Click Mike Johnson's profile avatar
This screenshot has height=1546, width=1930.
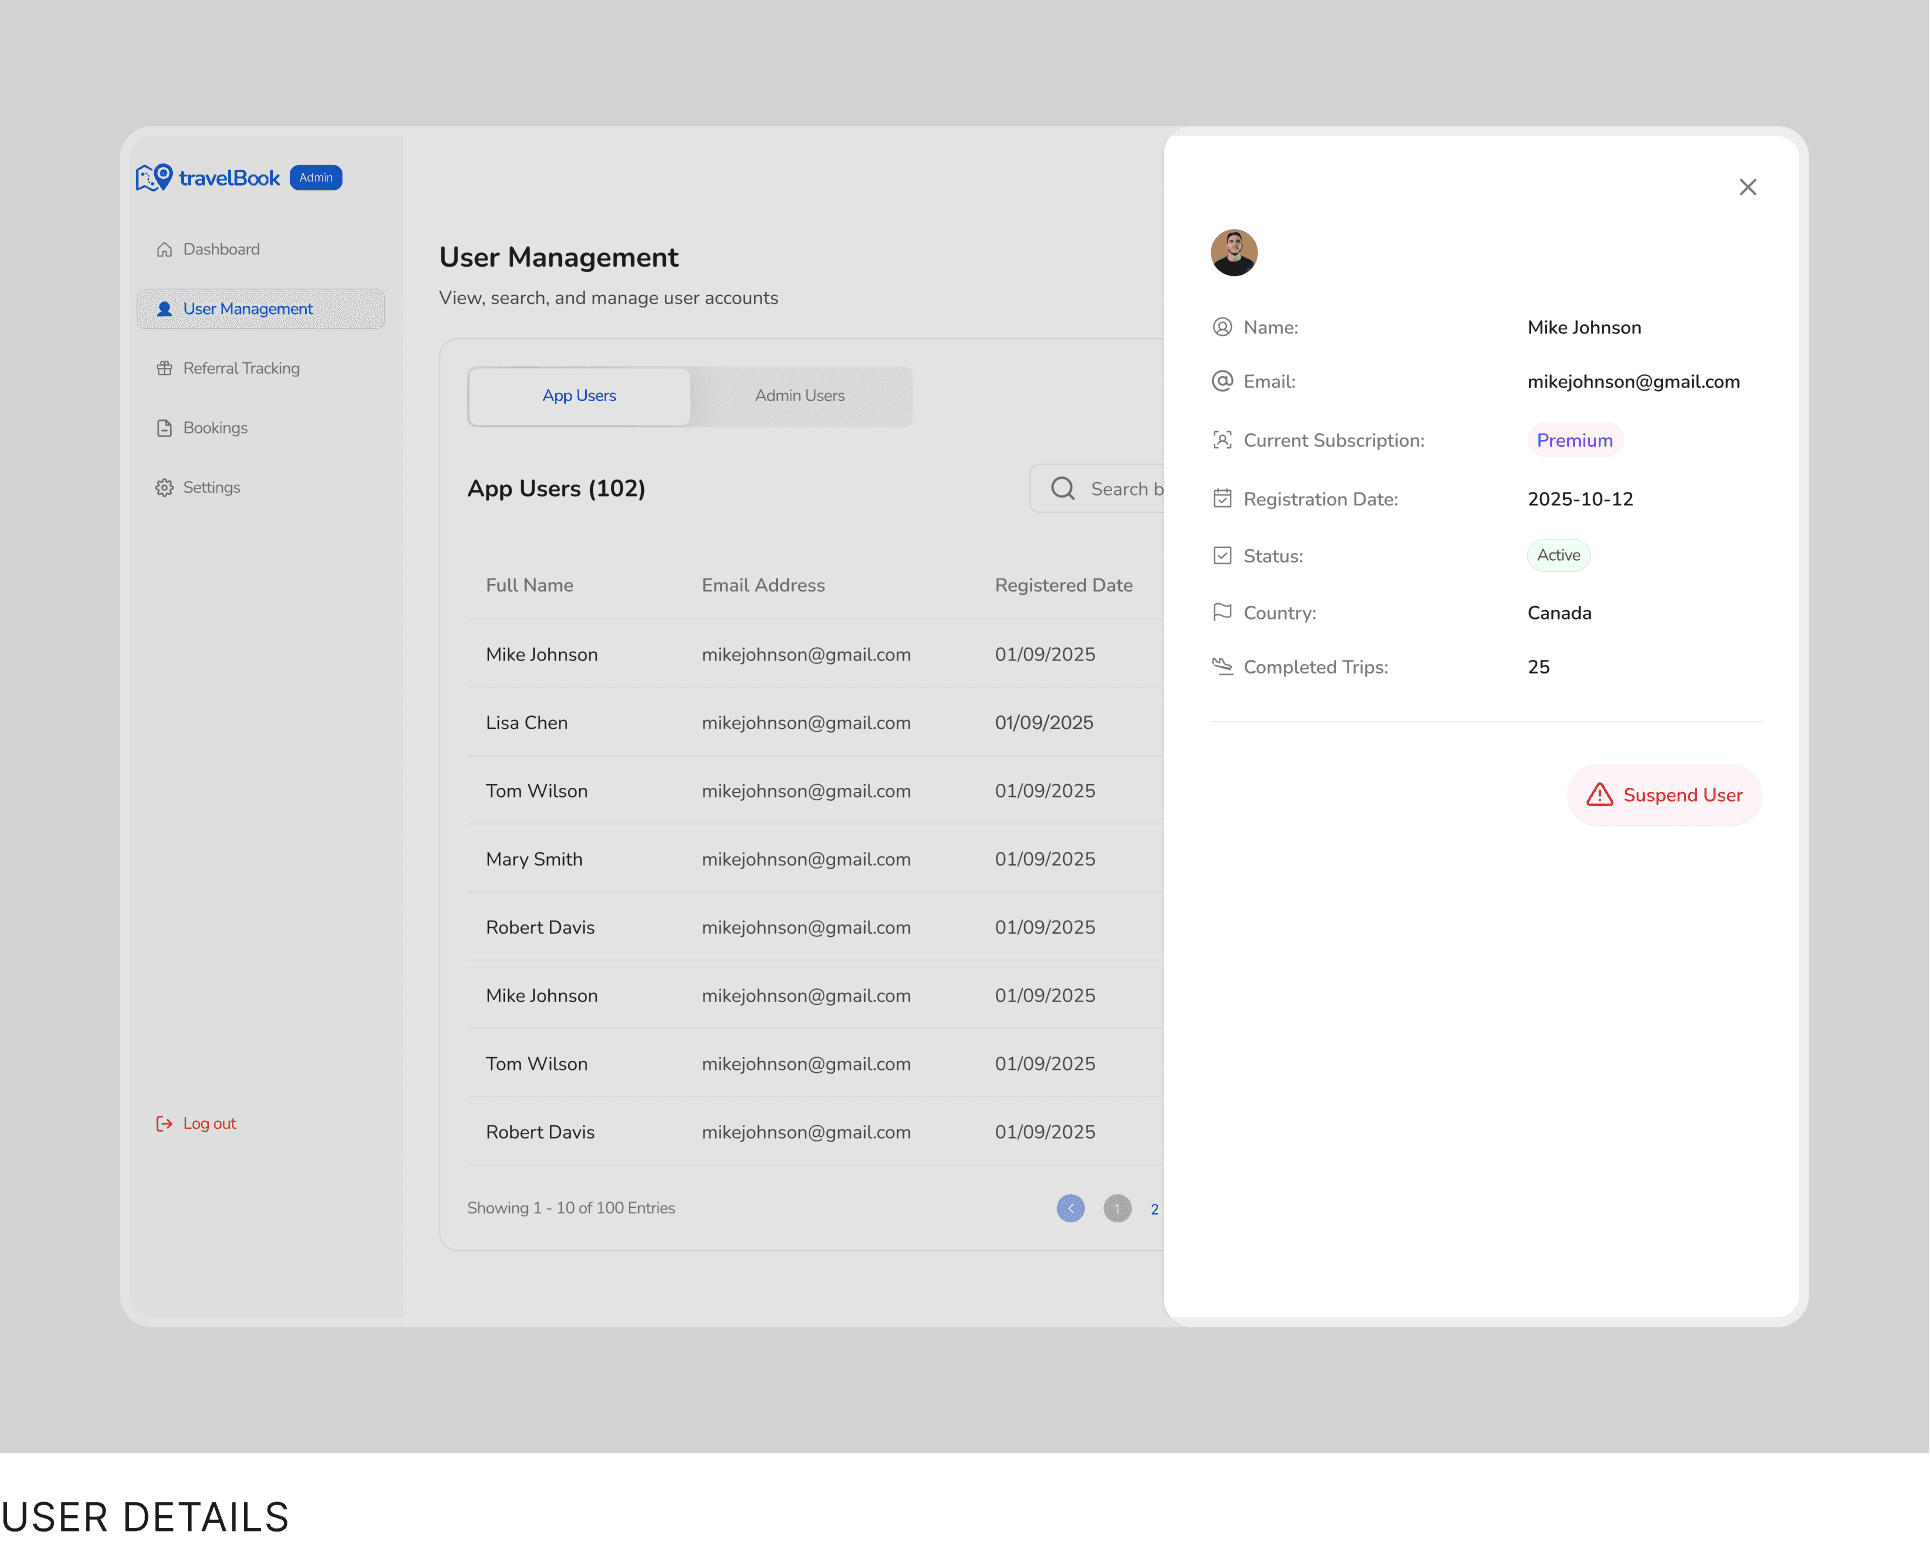[1234, 252]
